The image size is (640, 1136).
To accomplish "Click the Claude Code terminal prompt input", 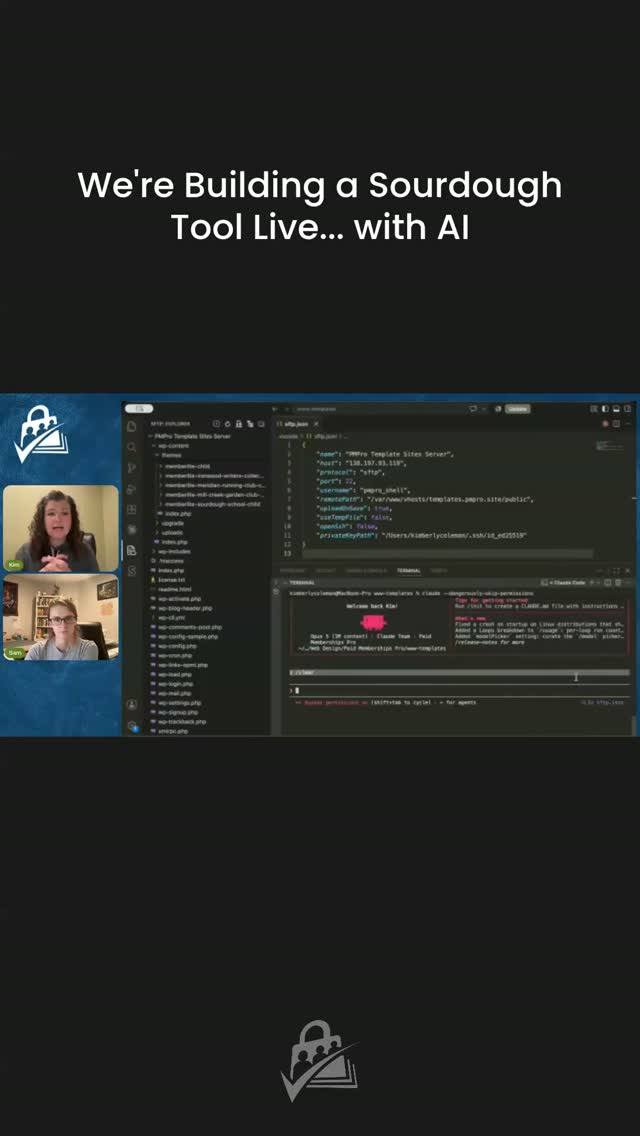I will [x=458, y=690].
